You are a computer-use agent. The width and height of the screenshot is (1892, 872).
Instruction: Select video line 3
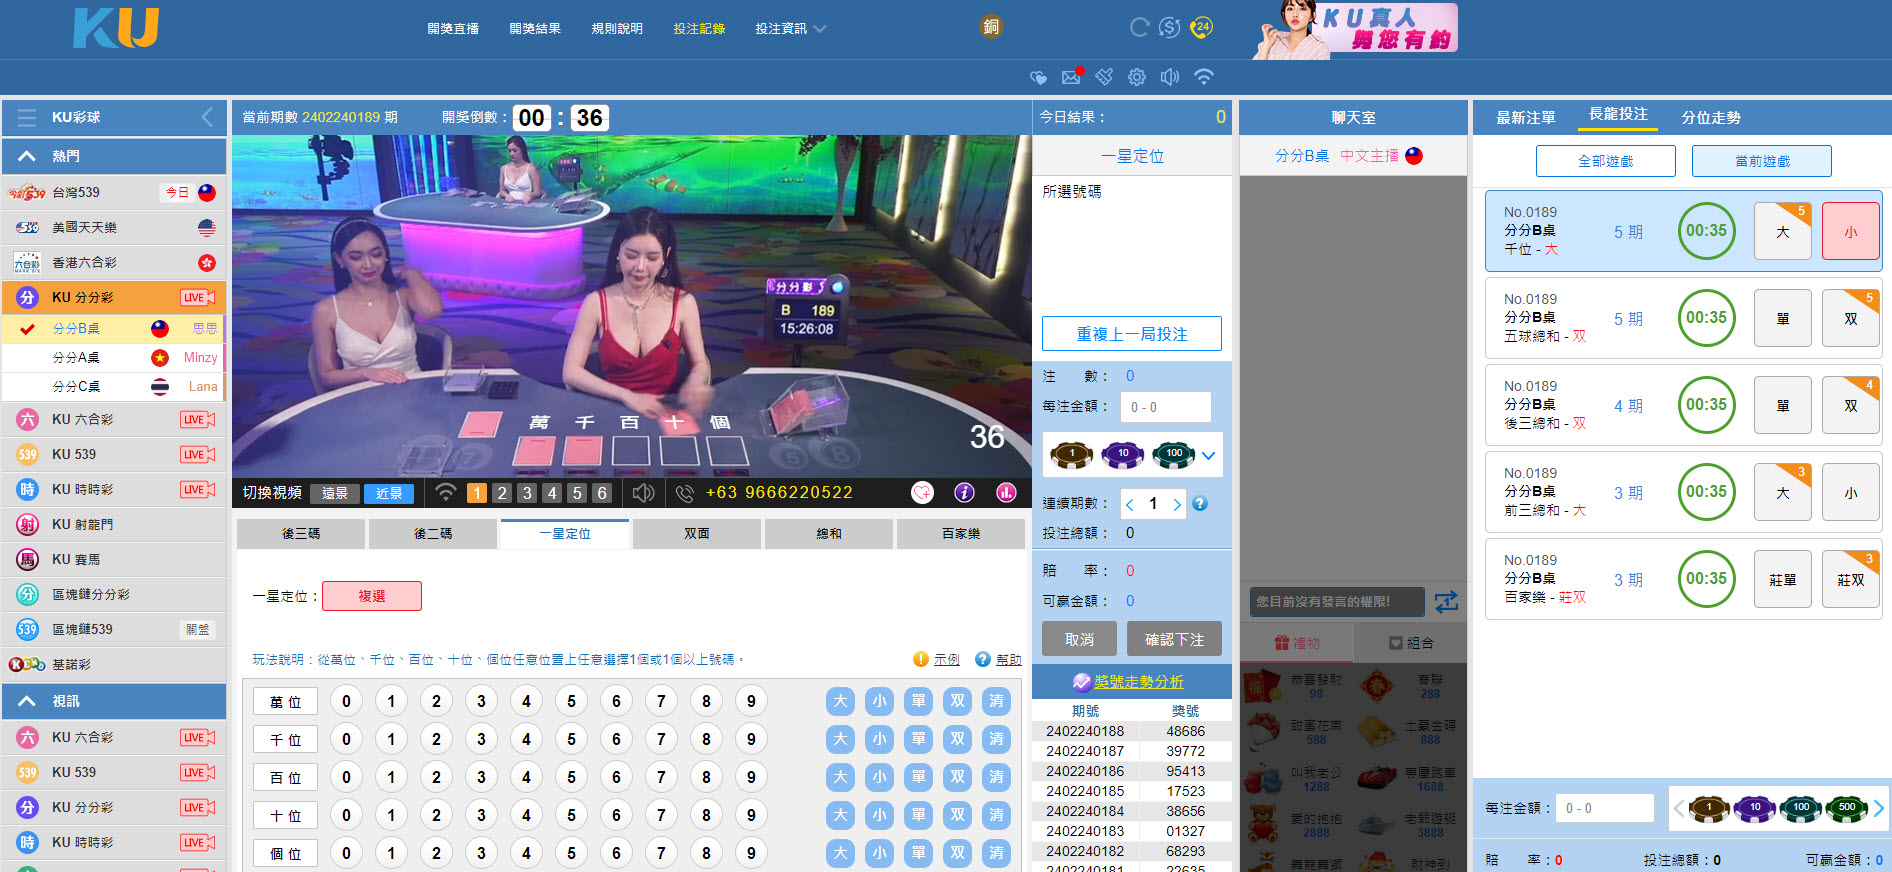527,493
